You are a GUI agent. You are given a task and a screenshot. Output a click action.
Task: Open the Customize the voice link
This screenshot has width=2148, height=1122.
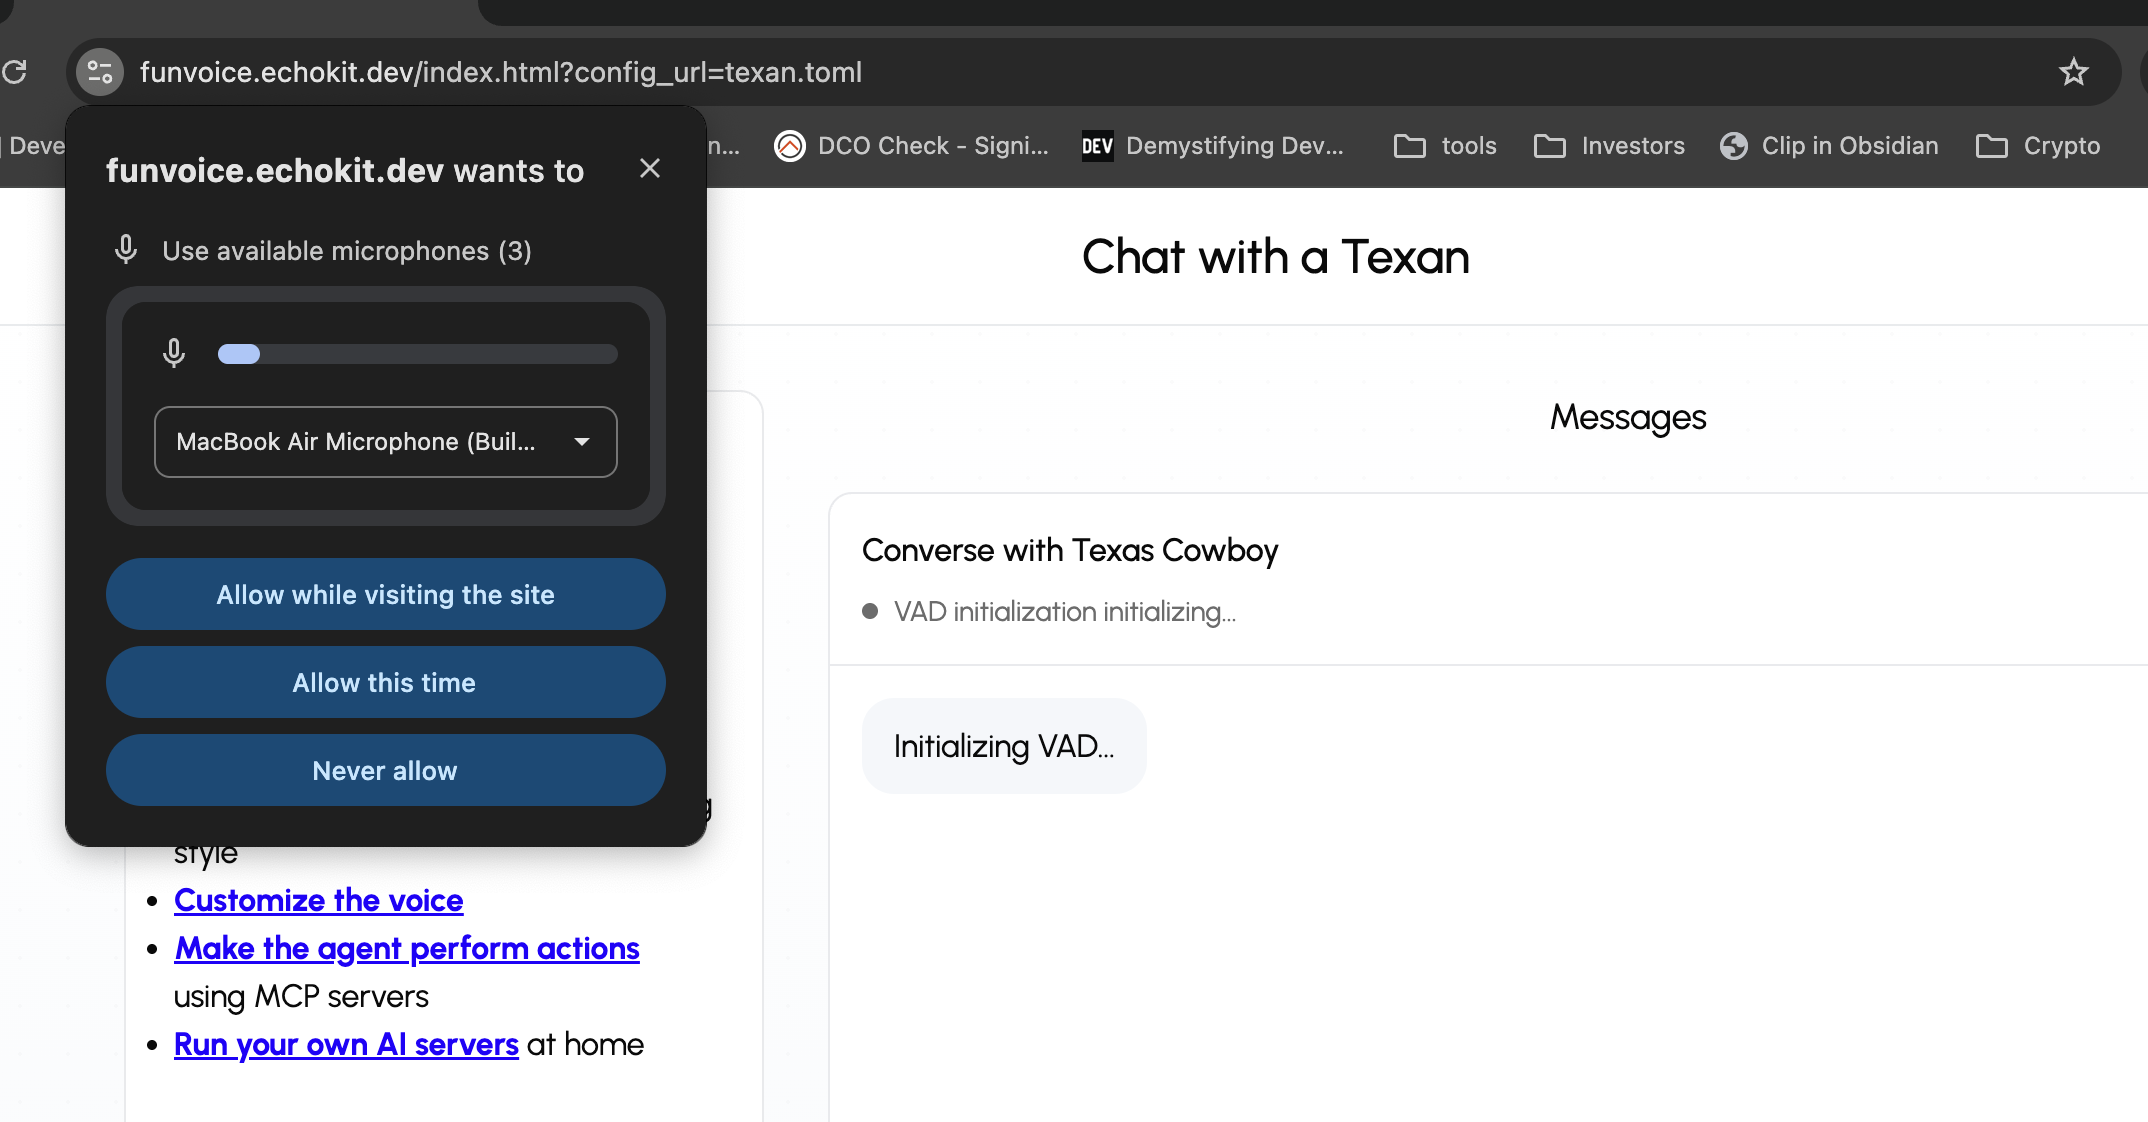(x=318, y=900)
